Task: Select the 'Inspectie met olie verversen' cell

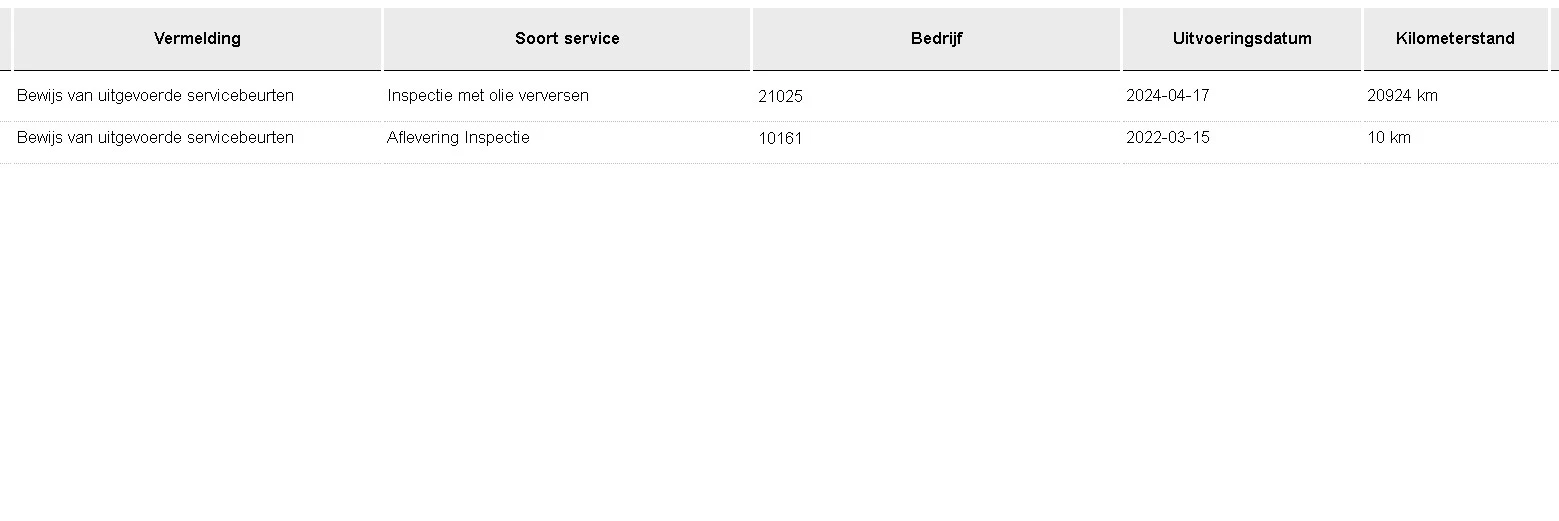Action: [488, 96]
